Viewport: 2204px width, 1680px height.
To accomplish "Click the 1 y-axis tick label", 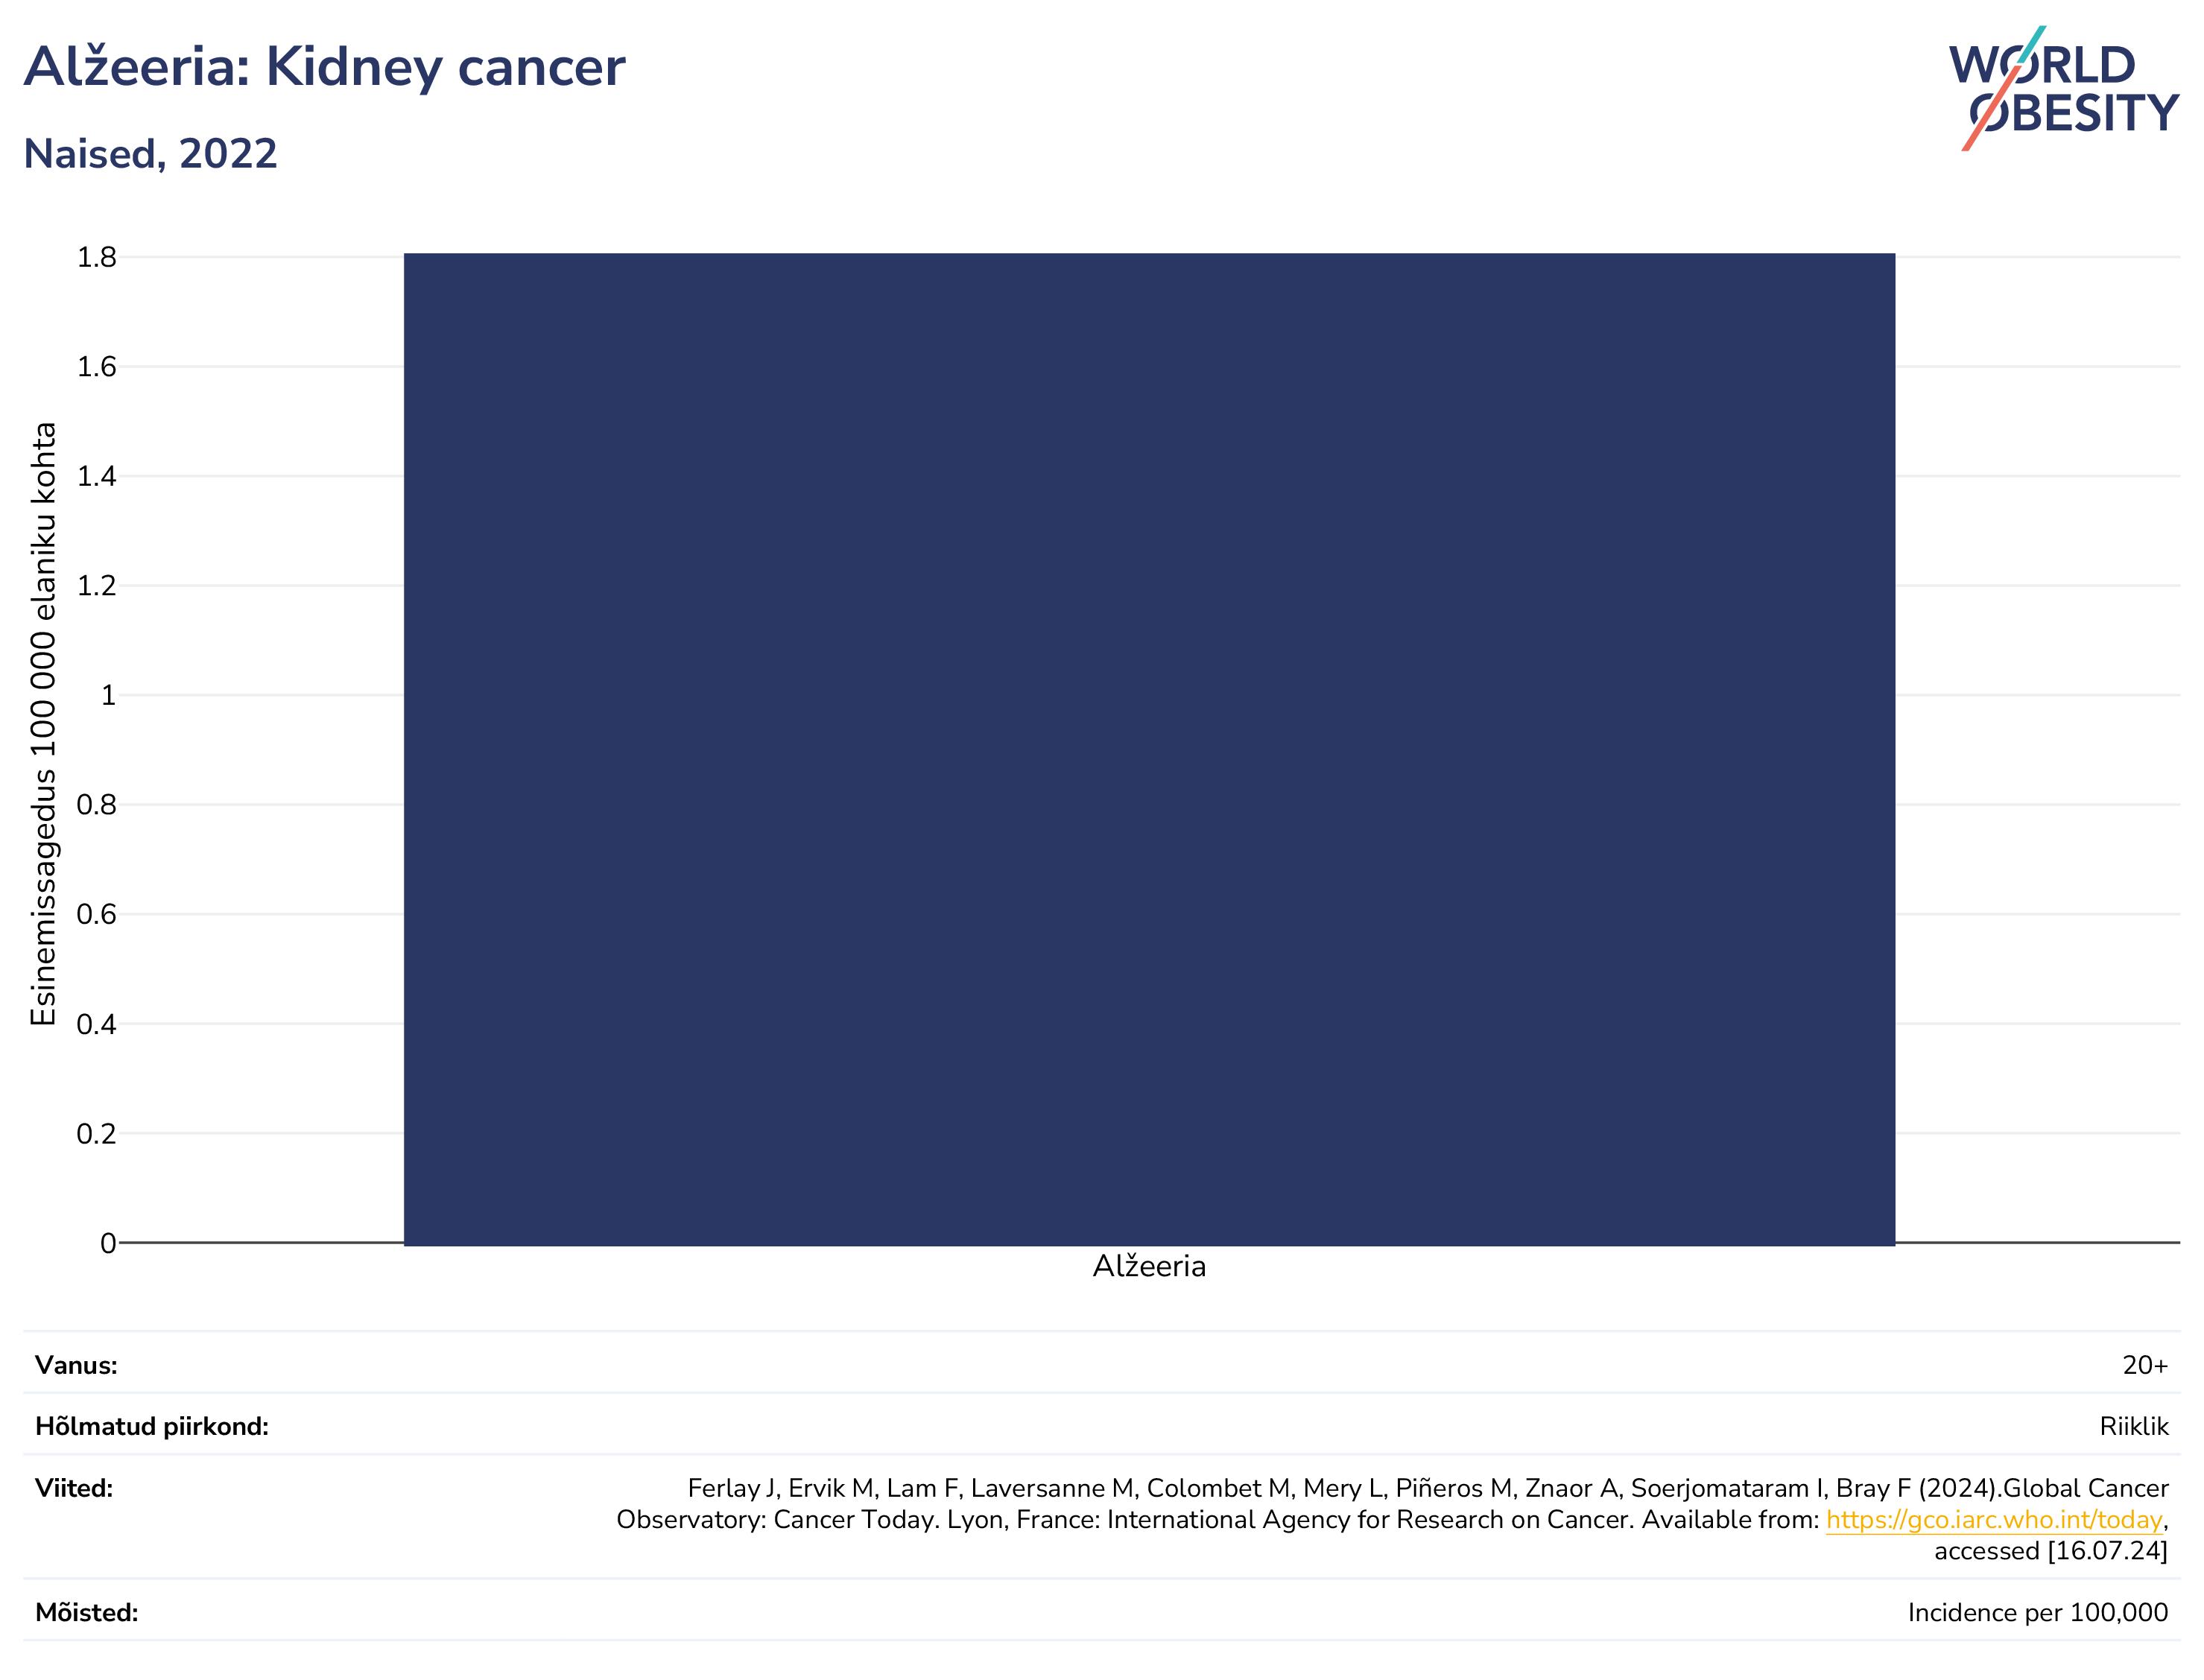I will pyautogui.click(x=108, y=695).
